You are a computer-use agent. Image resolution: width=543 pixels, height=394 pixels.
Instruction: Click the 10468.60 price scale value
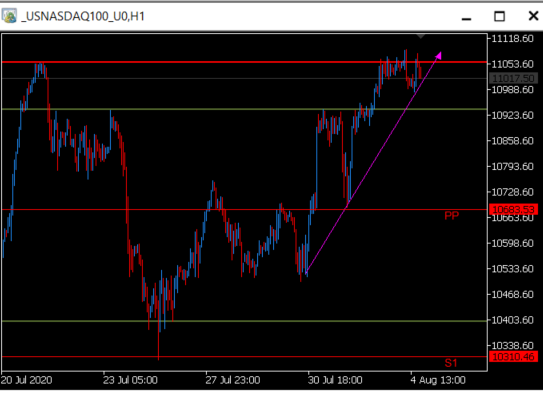click(513, 295)
